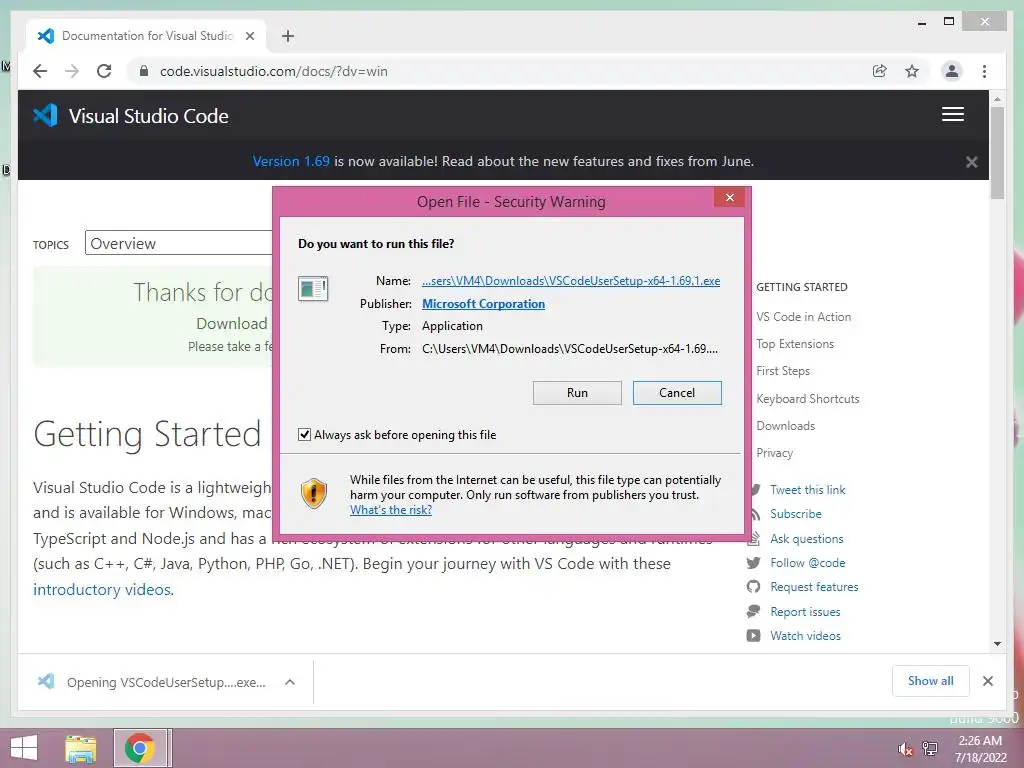Open the Chrome profile avatar
1024x768 pixels.
click(952, 71)
